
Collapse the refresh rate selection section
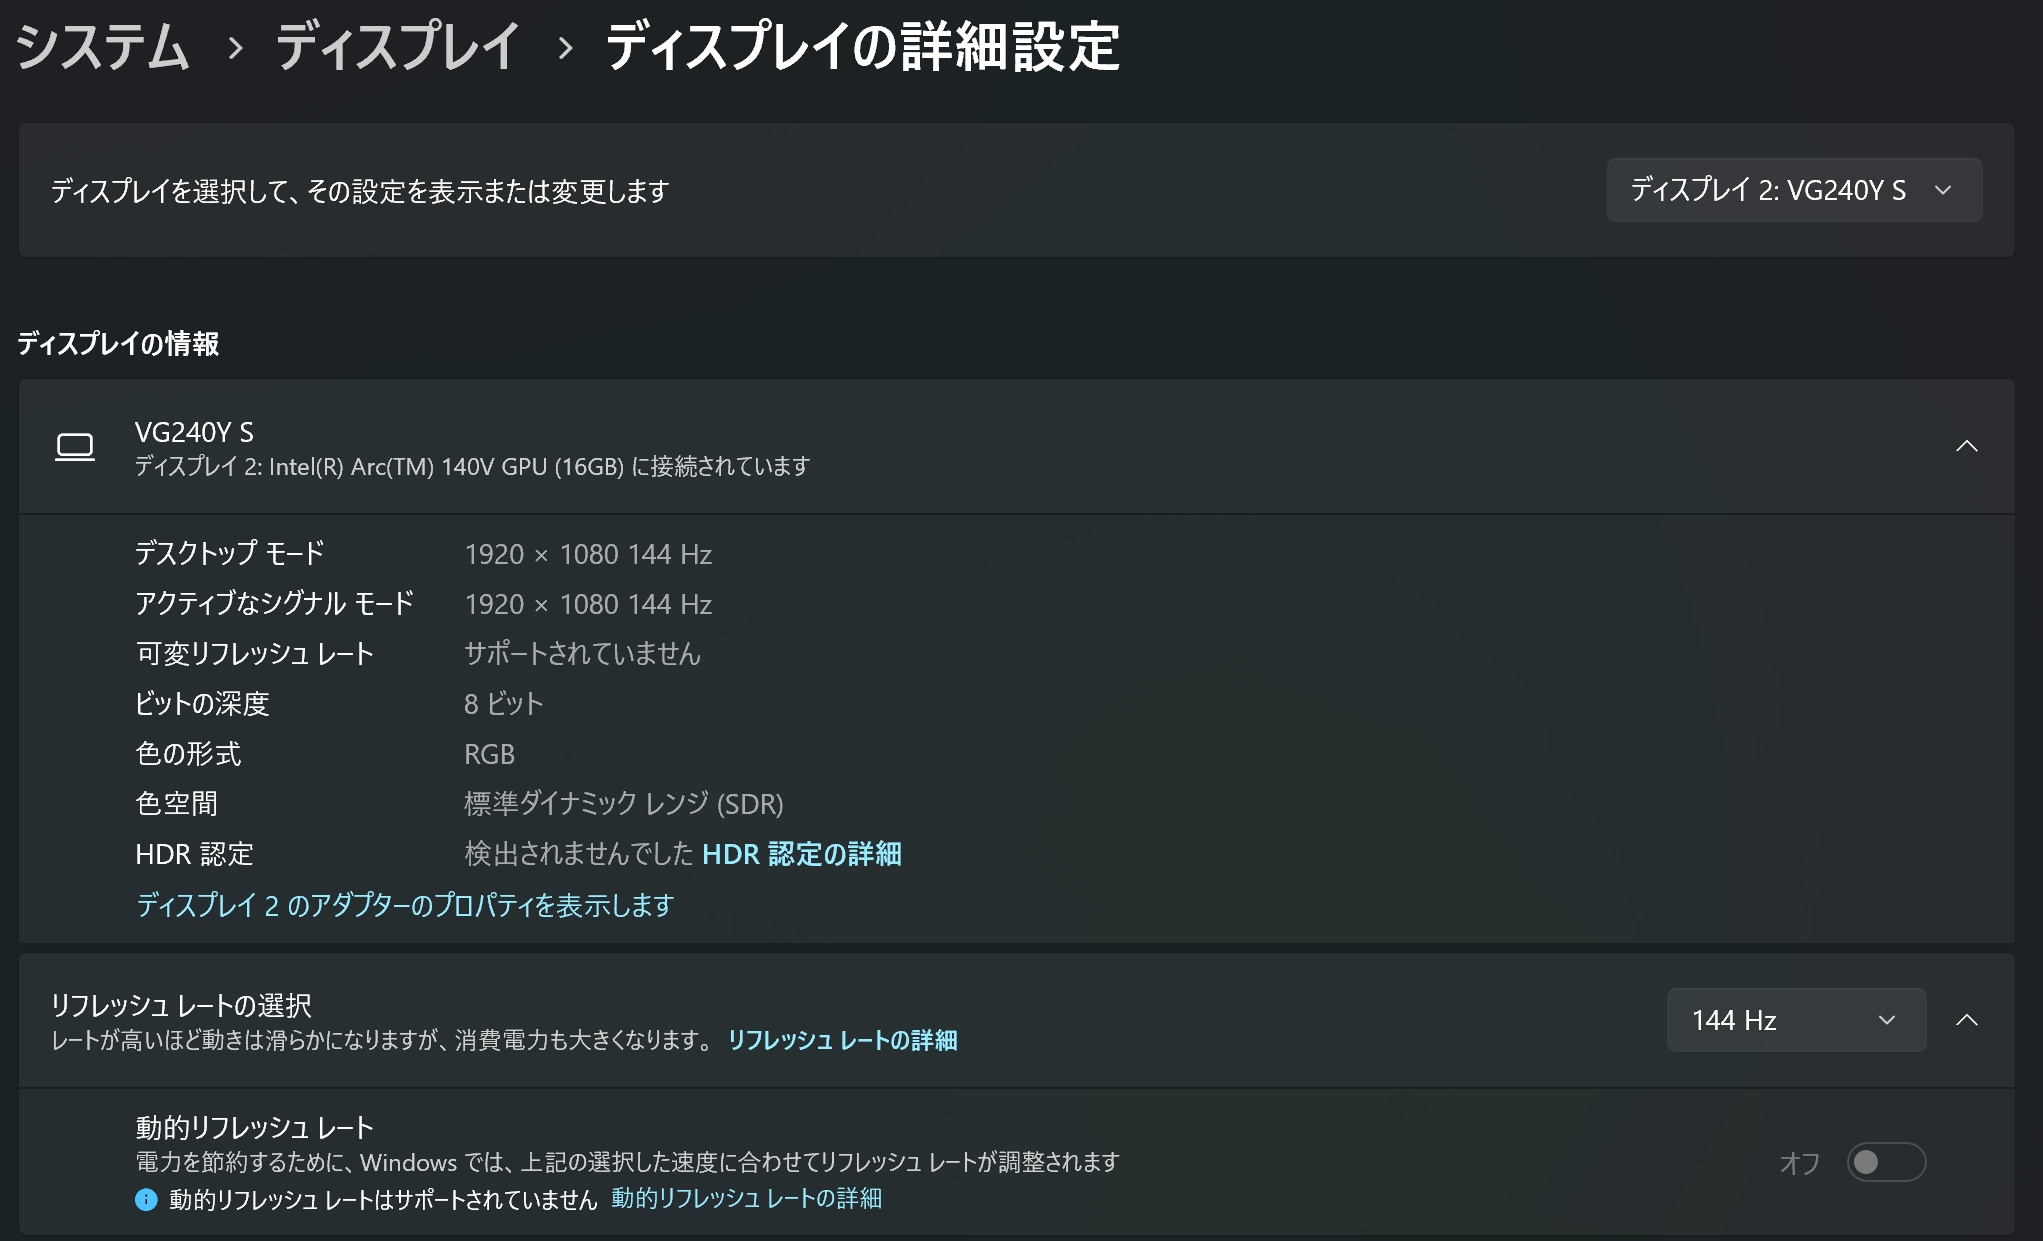pyautogui.click(x=1966, y=1020)
